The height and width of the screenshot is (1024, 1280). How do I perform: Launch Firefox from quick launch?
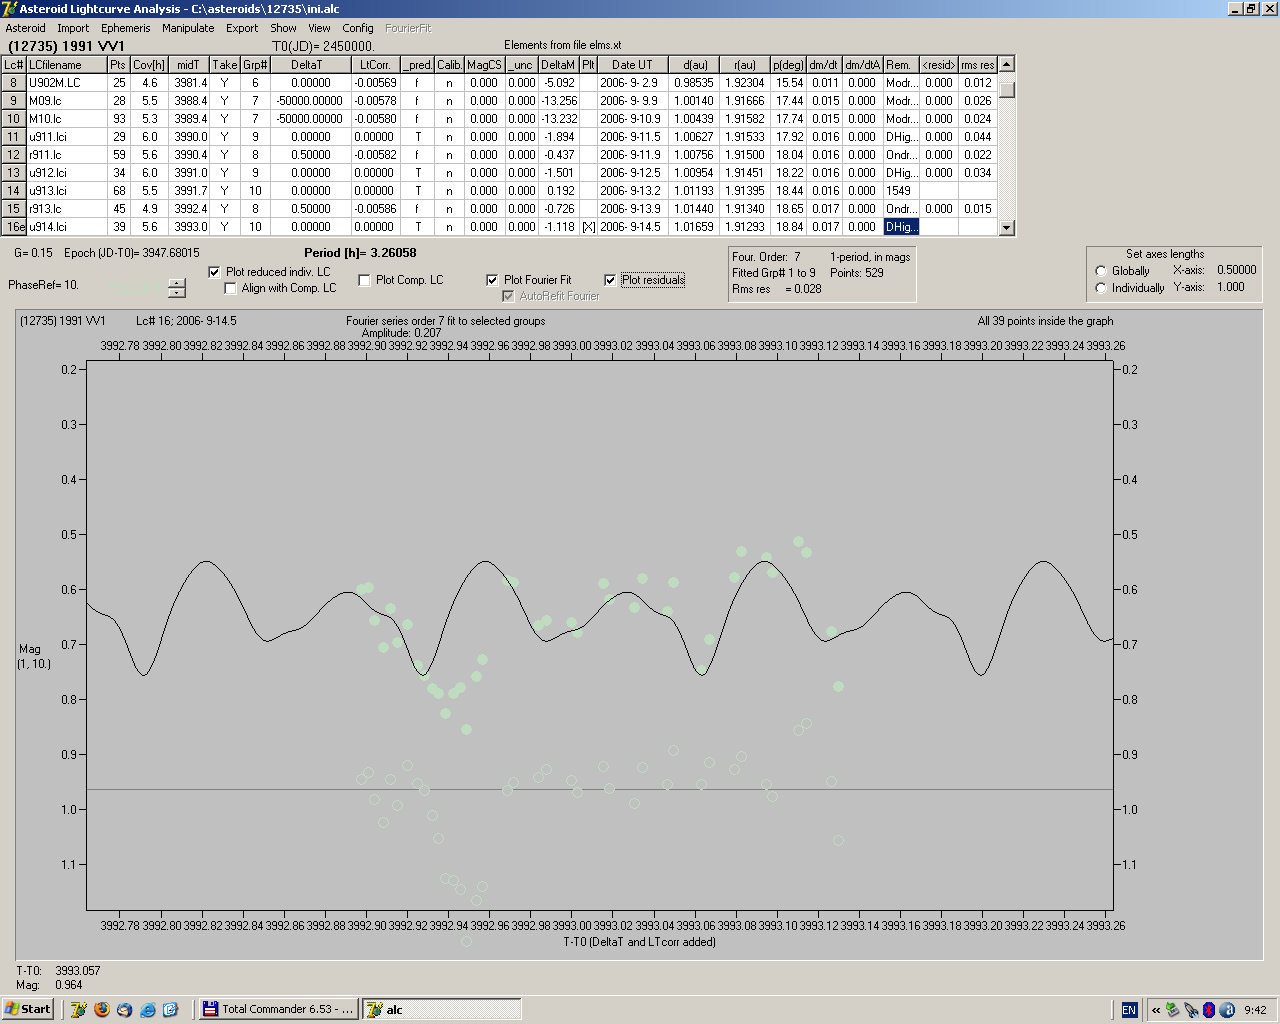pos(102,1010)
